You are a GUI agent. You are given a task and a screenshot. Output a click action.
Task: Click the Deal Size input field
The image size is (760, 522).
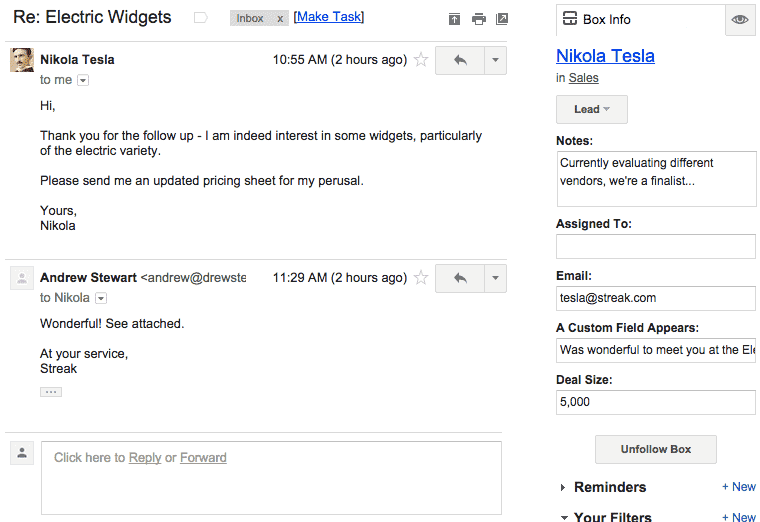[655, 402]
